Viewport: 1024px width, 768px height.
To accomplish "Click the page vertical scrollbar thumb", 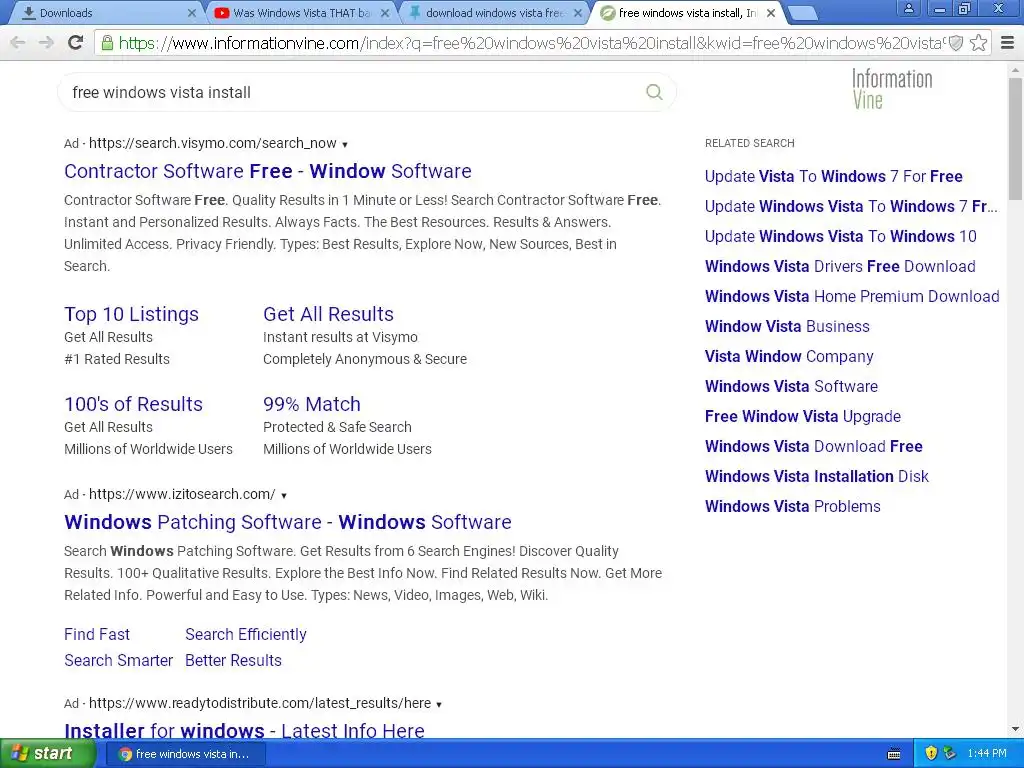I will 1015,139.
